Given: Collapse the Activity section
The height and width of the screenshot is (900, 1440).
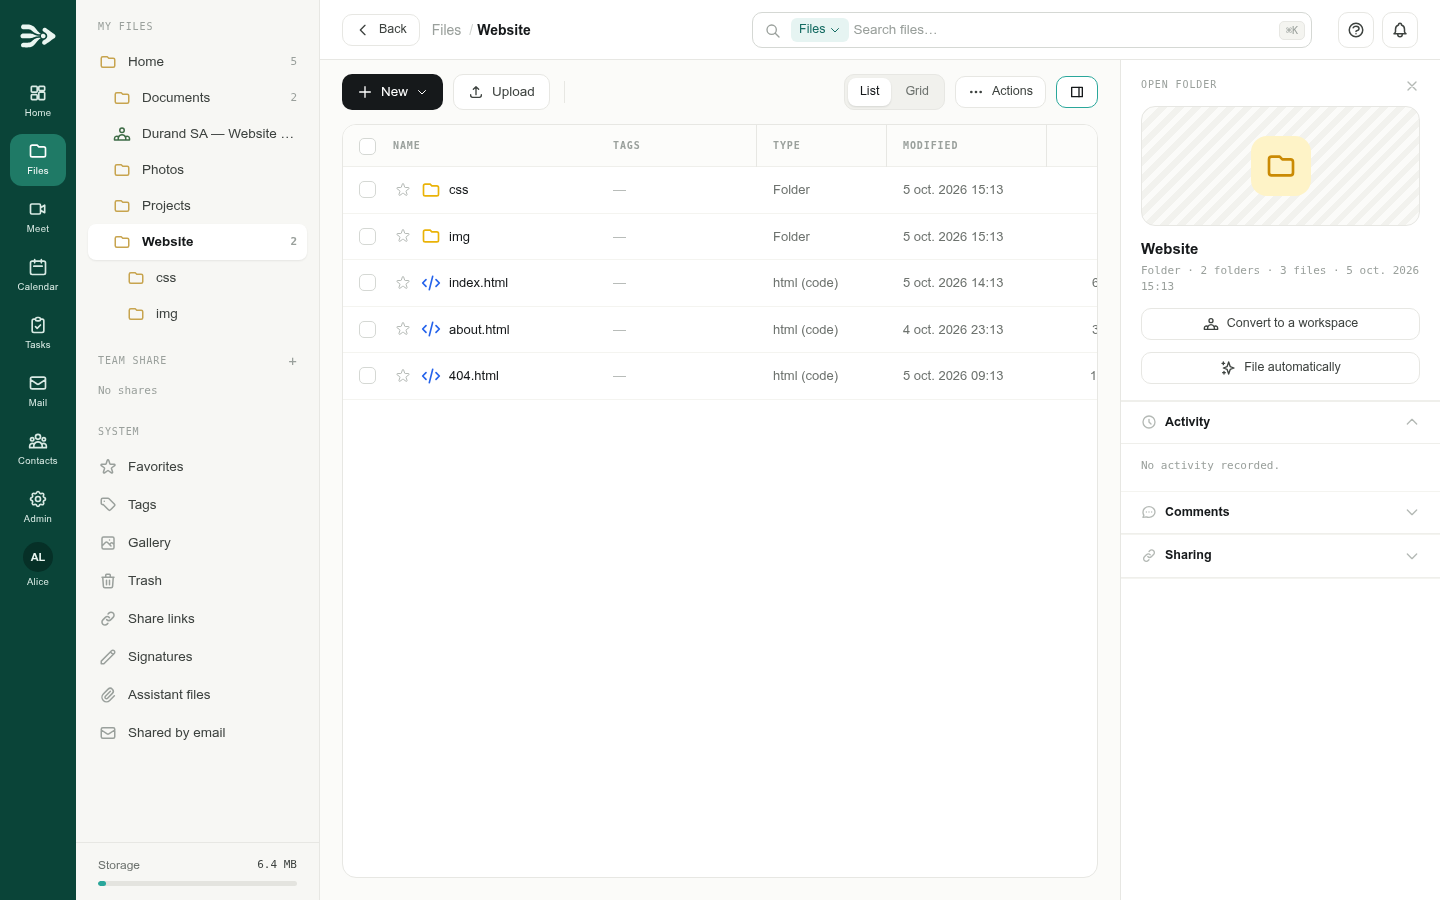Looking at the screenshot, I should 1280,422.
